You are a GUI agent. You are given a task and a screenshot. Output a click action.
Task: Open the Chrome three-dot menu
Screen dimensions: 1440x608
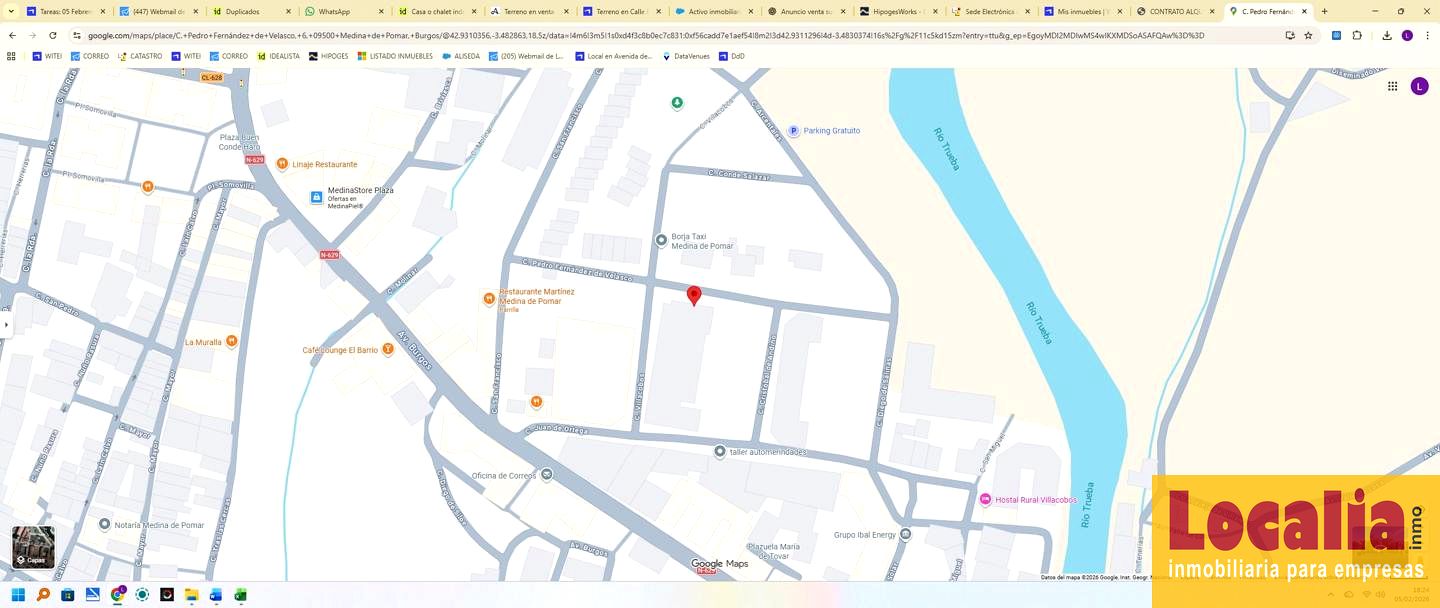tap(1427, 35)
